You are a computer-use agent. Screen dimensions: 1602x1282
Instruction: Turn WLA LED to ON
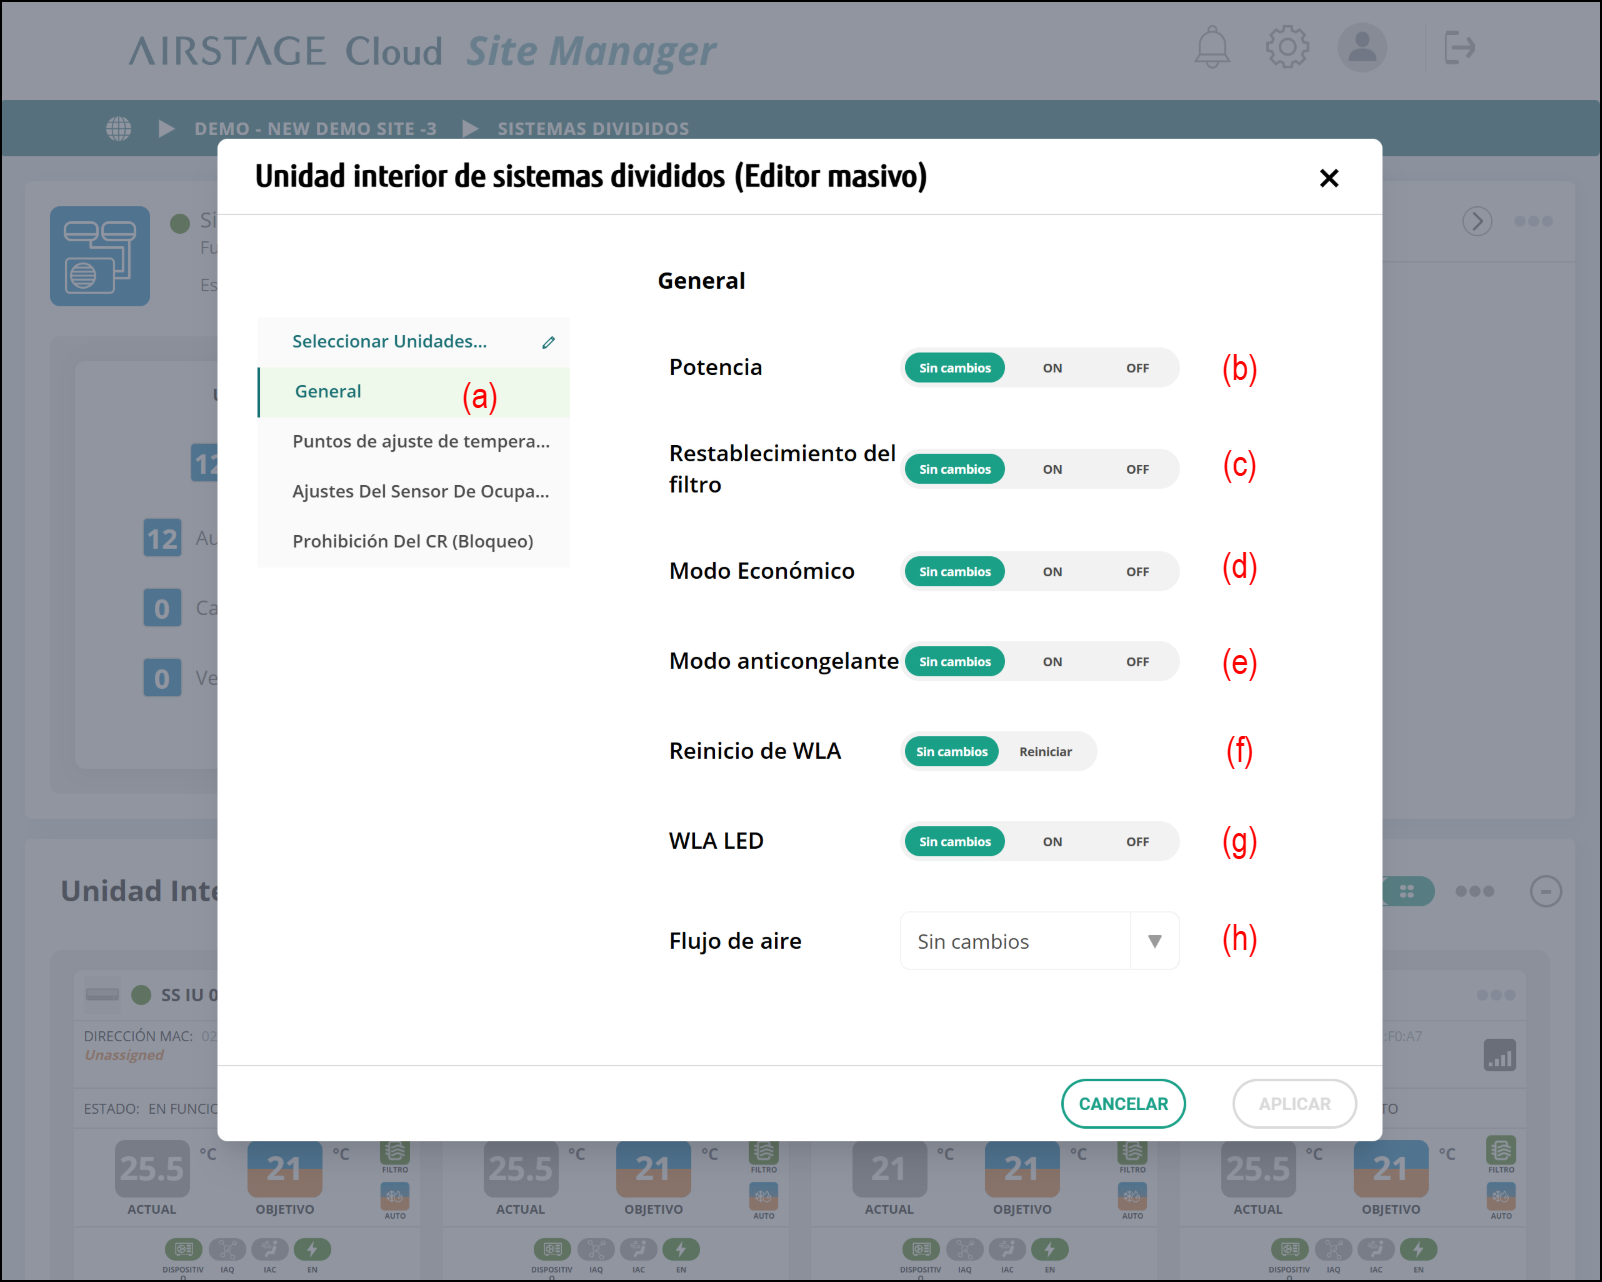(x=1052, y=842)
